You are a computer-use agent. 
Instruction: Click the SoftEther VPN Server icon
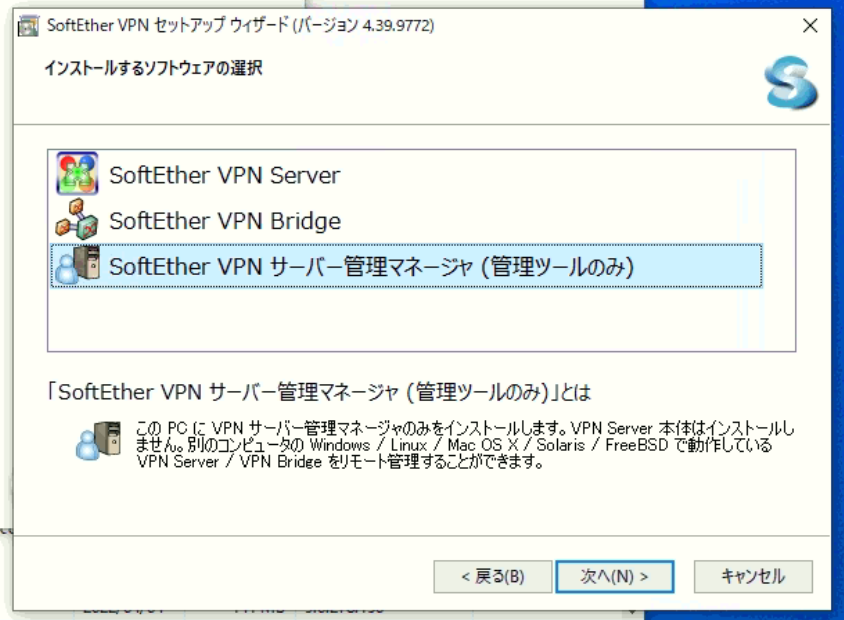click(x=77, y=174)
